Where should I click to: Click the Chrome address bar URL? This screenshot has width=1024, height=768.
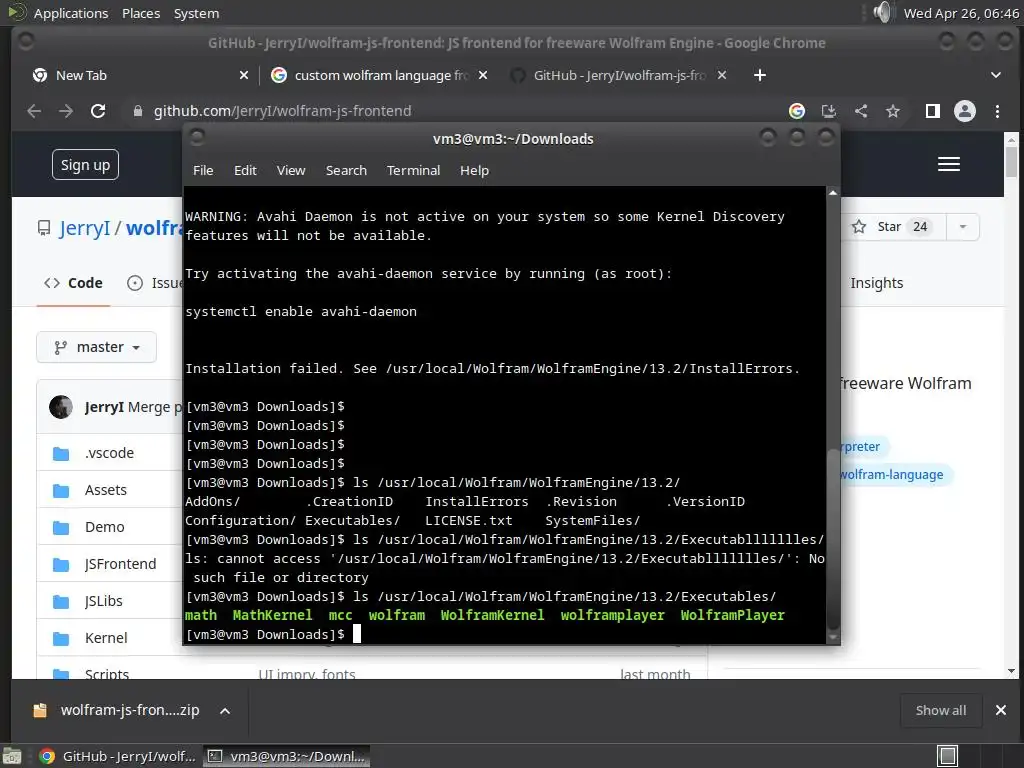(x=282, y=111)
